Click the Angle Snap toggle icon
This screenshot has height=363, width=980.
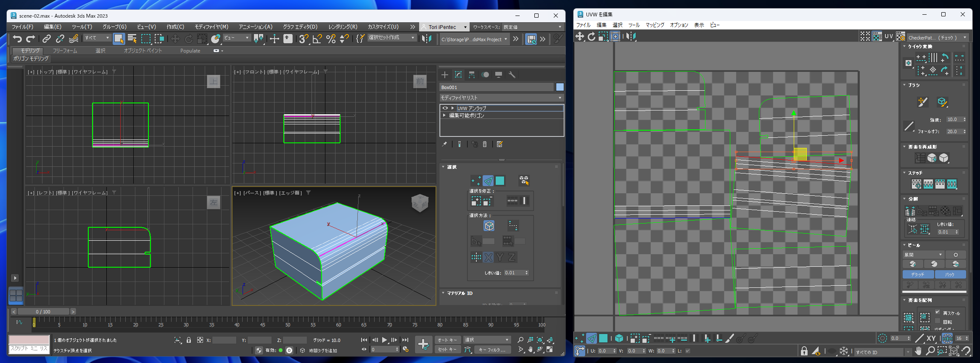(318, 39)
